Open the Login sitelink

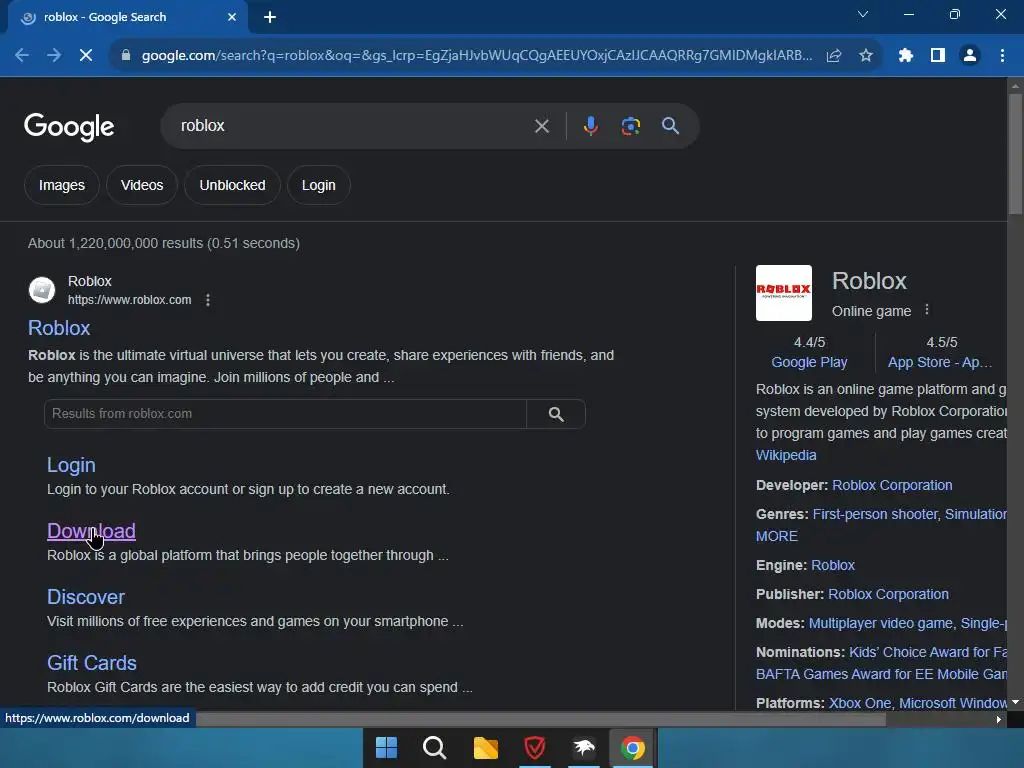[71, 465]
